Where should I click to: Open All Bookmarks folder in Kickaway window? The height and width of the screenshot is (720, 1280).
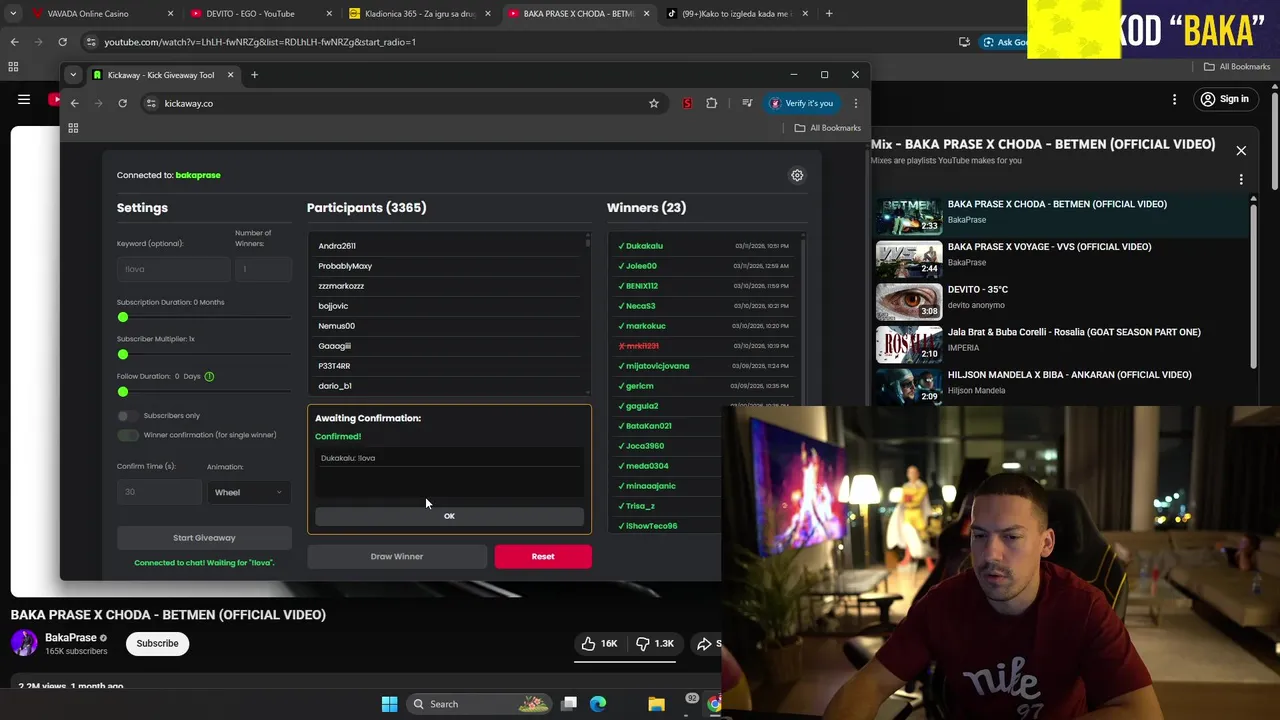827,128
